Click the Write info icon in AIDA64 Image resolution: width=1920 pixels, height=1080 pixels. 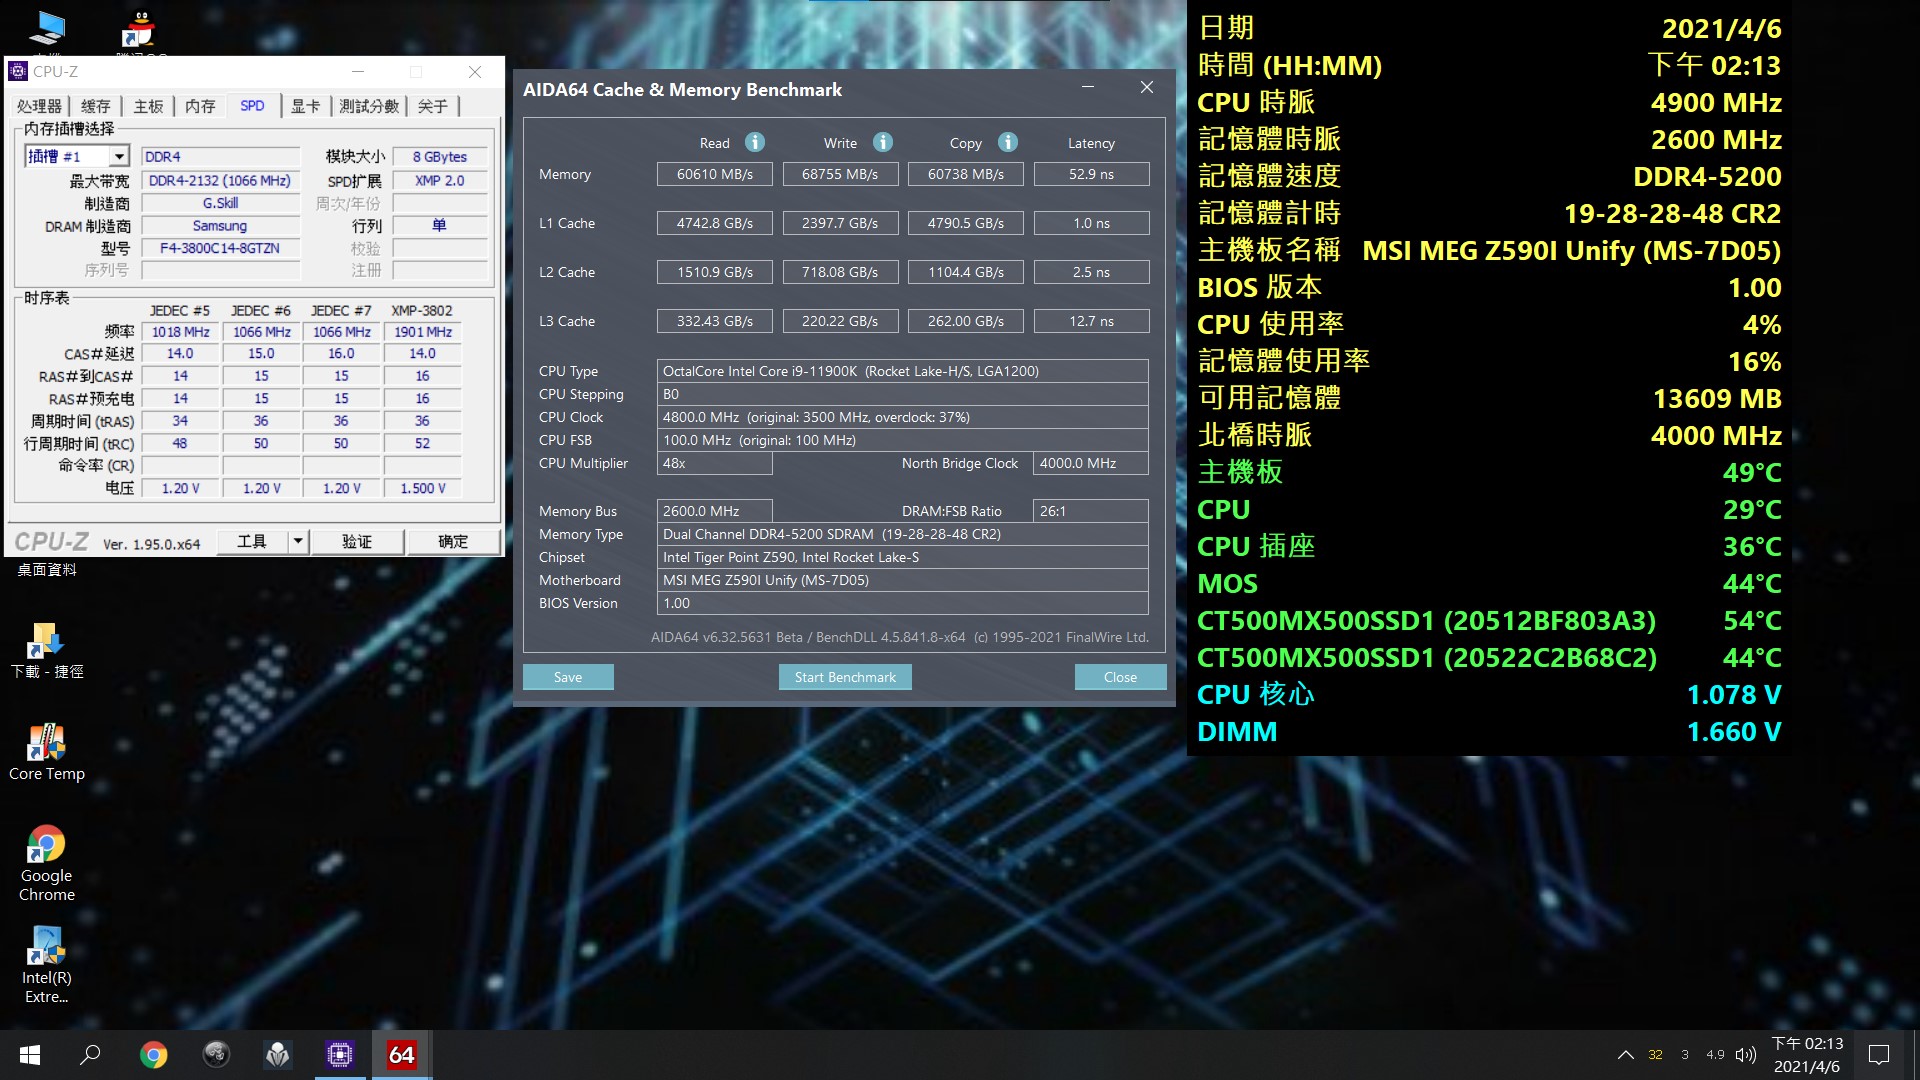point(882,142)
